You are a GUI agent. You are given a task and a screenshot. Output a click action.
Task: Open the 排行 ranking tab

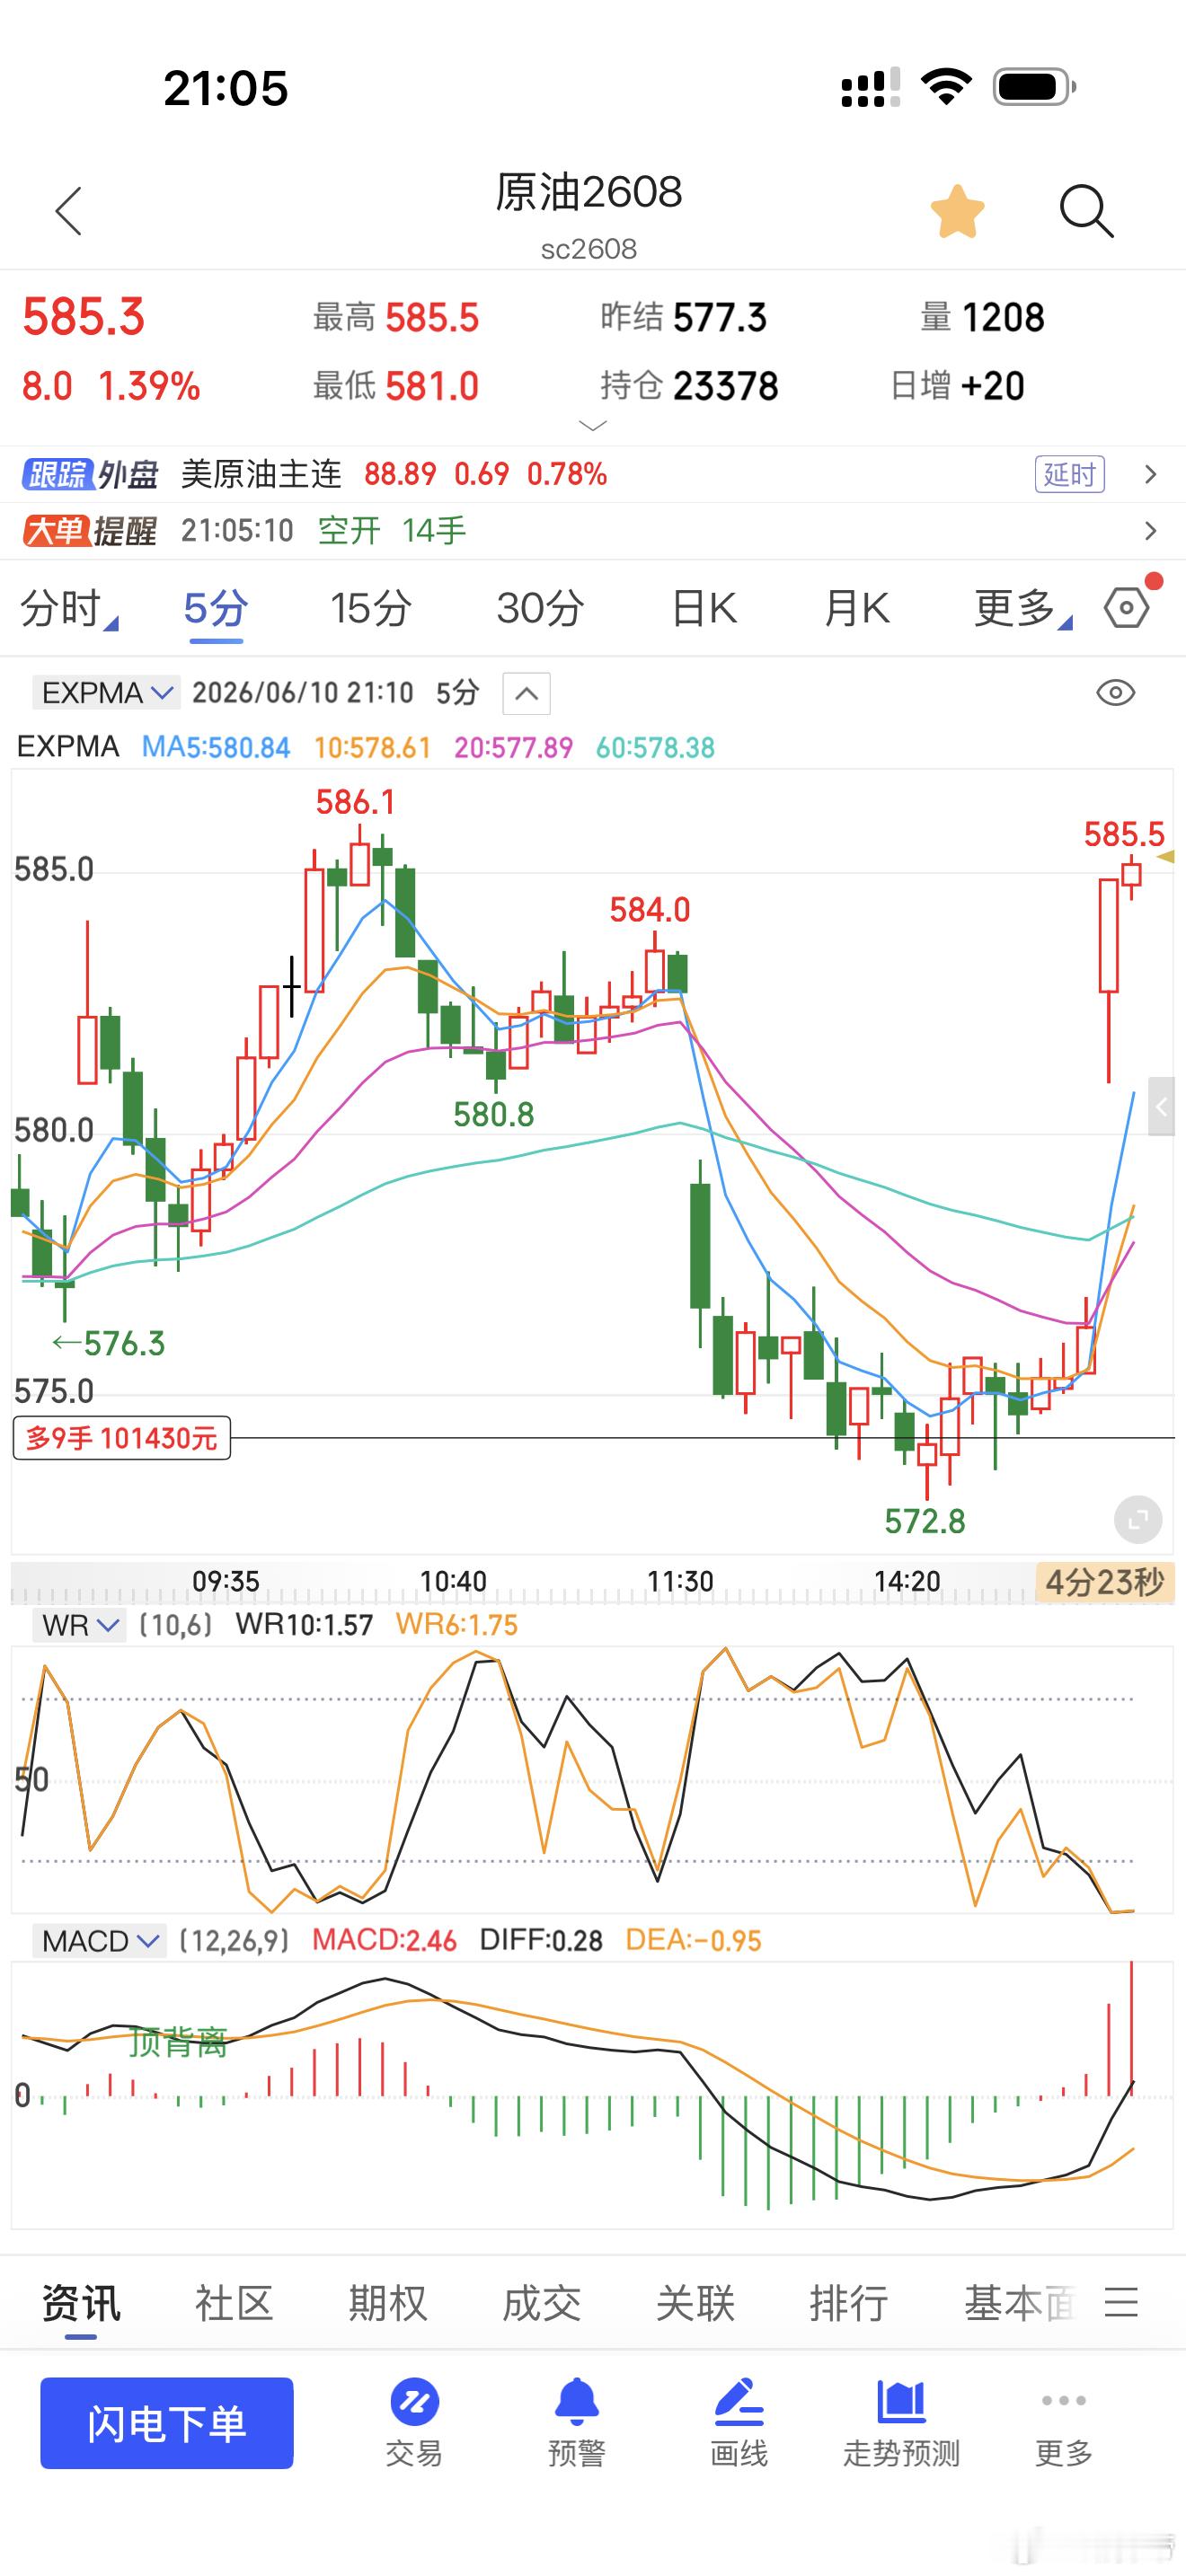coord(849,2303)
